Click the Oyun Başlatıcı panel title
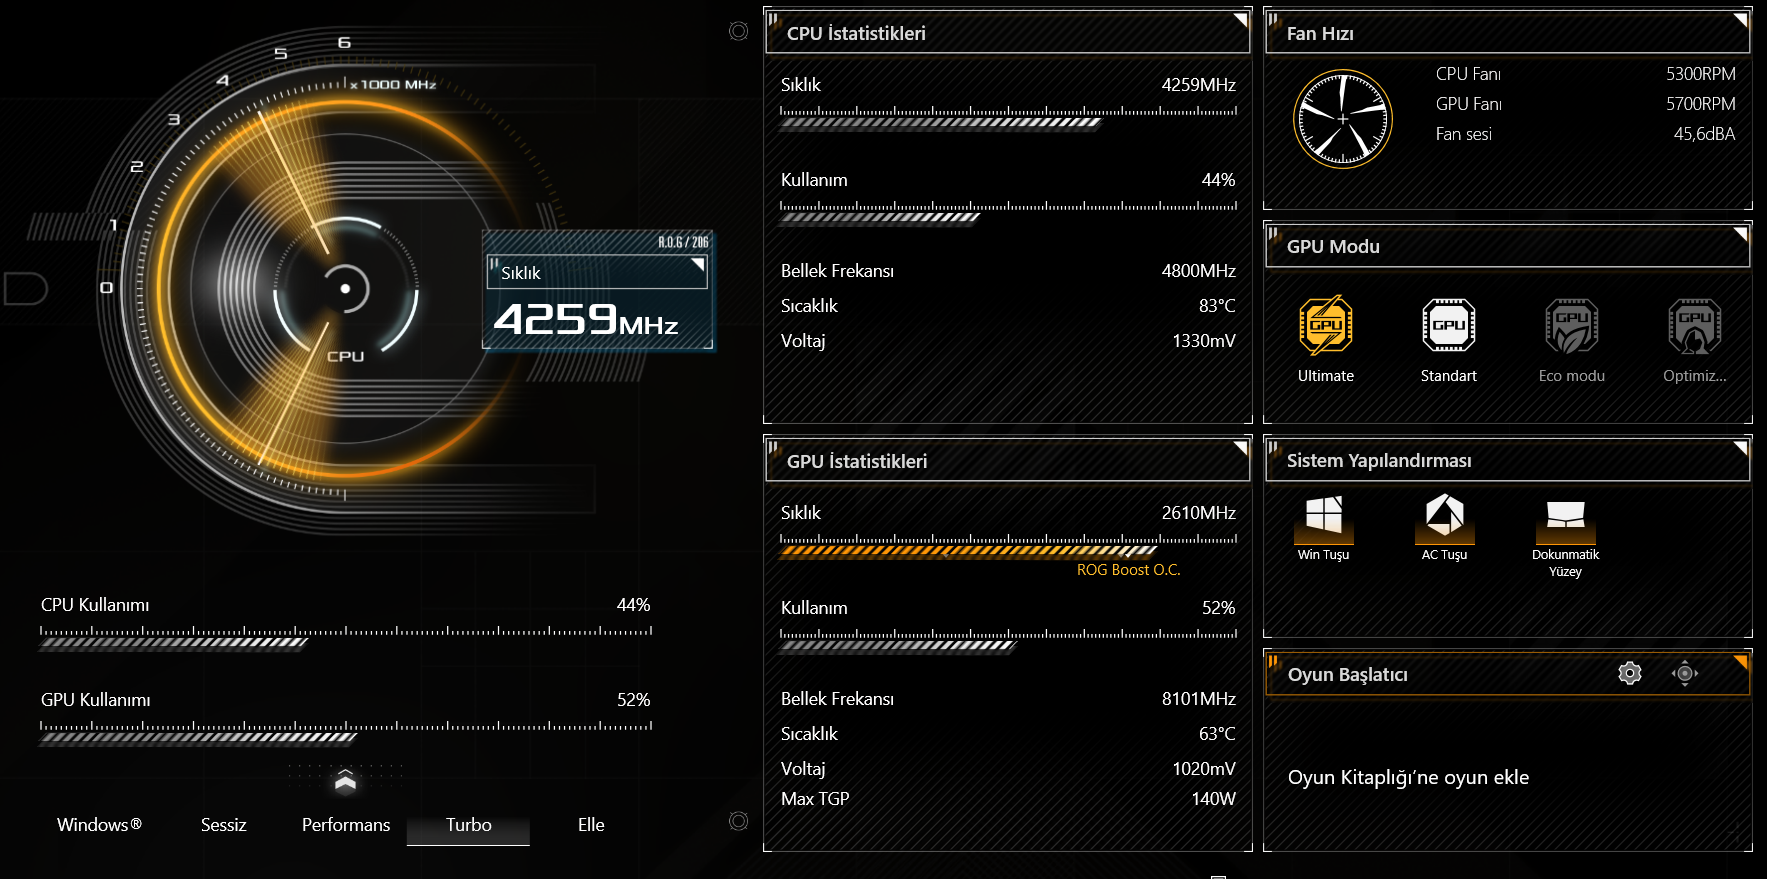This screenshot has width=1767, height=879. pyautogui.click(x=1347, y=675)
